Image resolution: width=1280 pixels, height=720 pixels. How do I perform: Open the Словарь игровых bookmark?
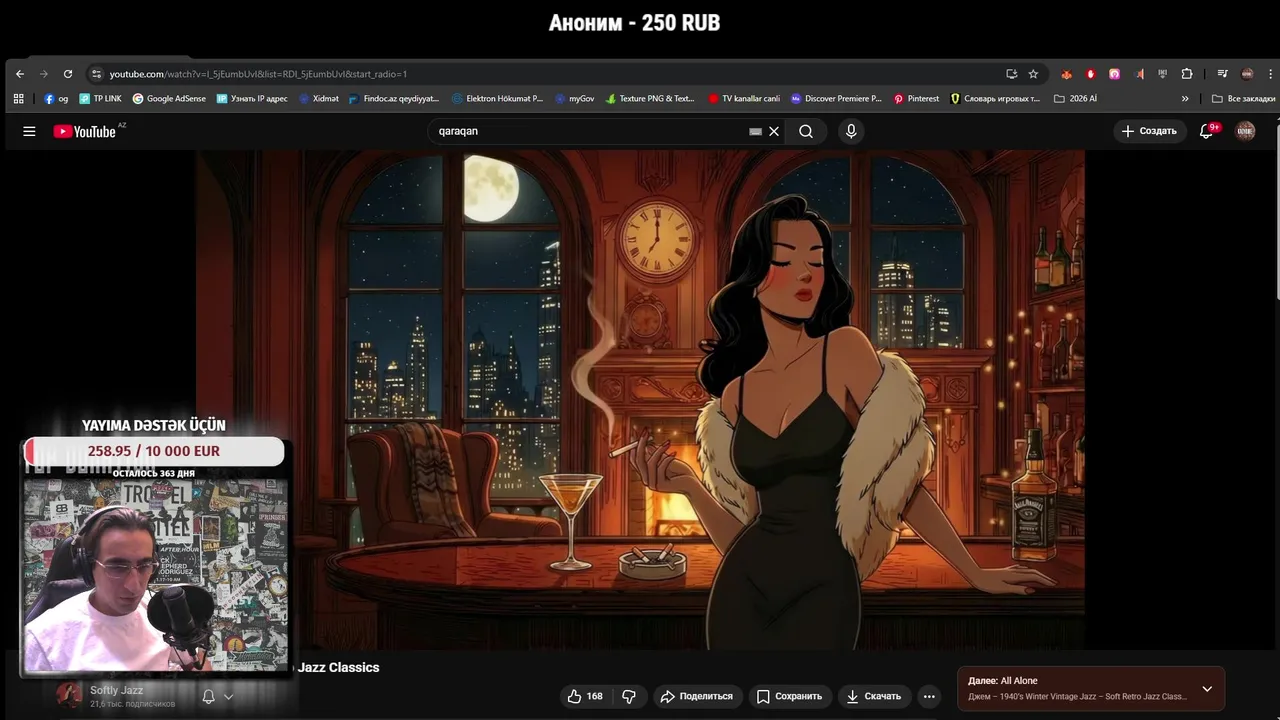[x=995, y=99]
